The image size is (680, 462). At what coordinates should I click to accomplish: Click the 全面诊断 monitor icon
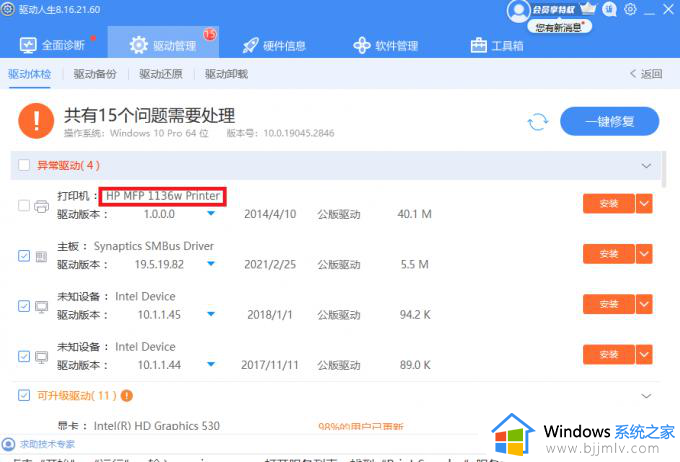[28, 45]
